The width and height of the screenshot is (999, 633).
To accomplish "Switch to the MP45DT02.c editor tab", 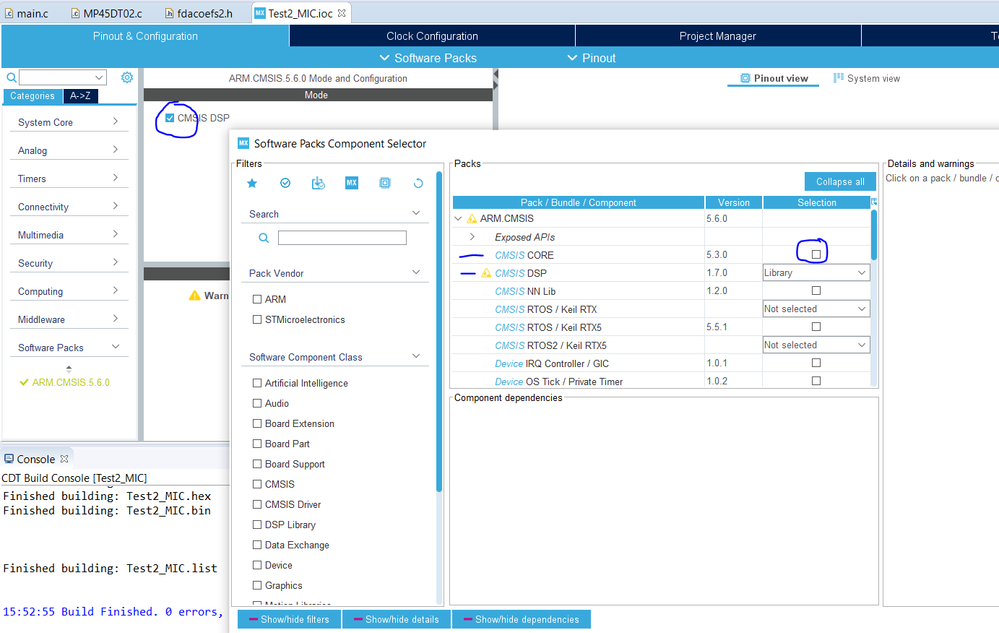I will 106,13.
